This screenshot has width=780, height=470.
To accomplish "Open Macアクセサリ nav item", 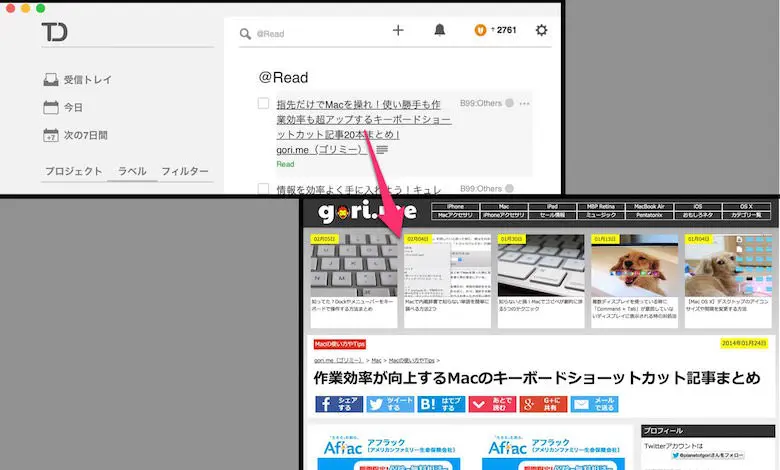I will pos(455,215).
